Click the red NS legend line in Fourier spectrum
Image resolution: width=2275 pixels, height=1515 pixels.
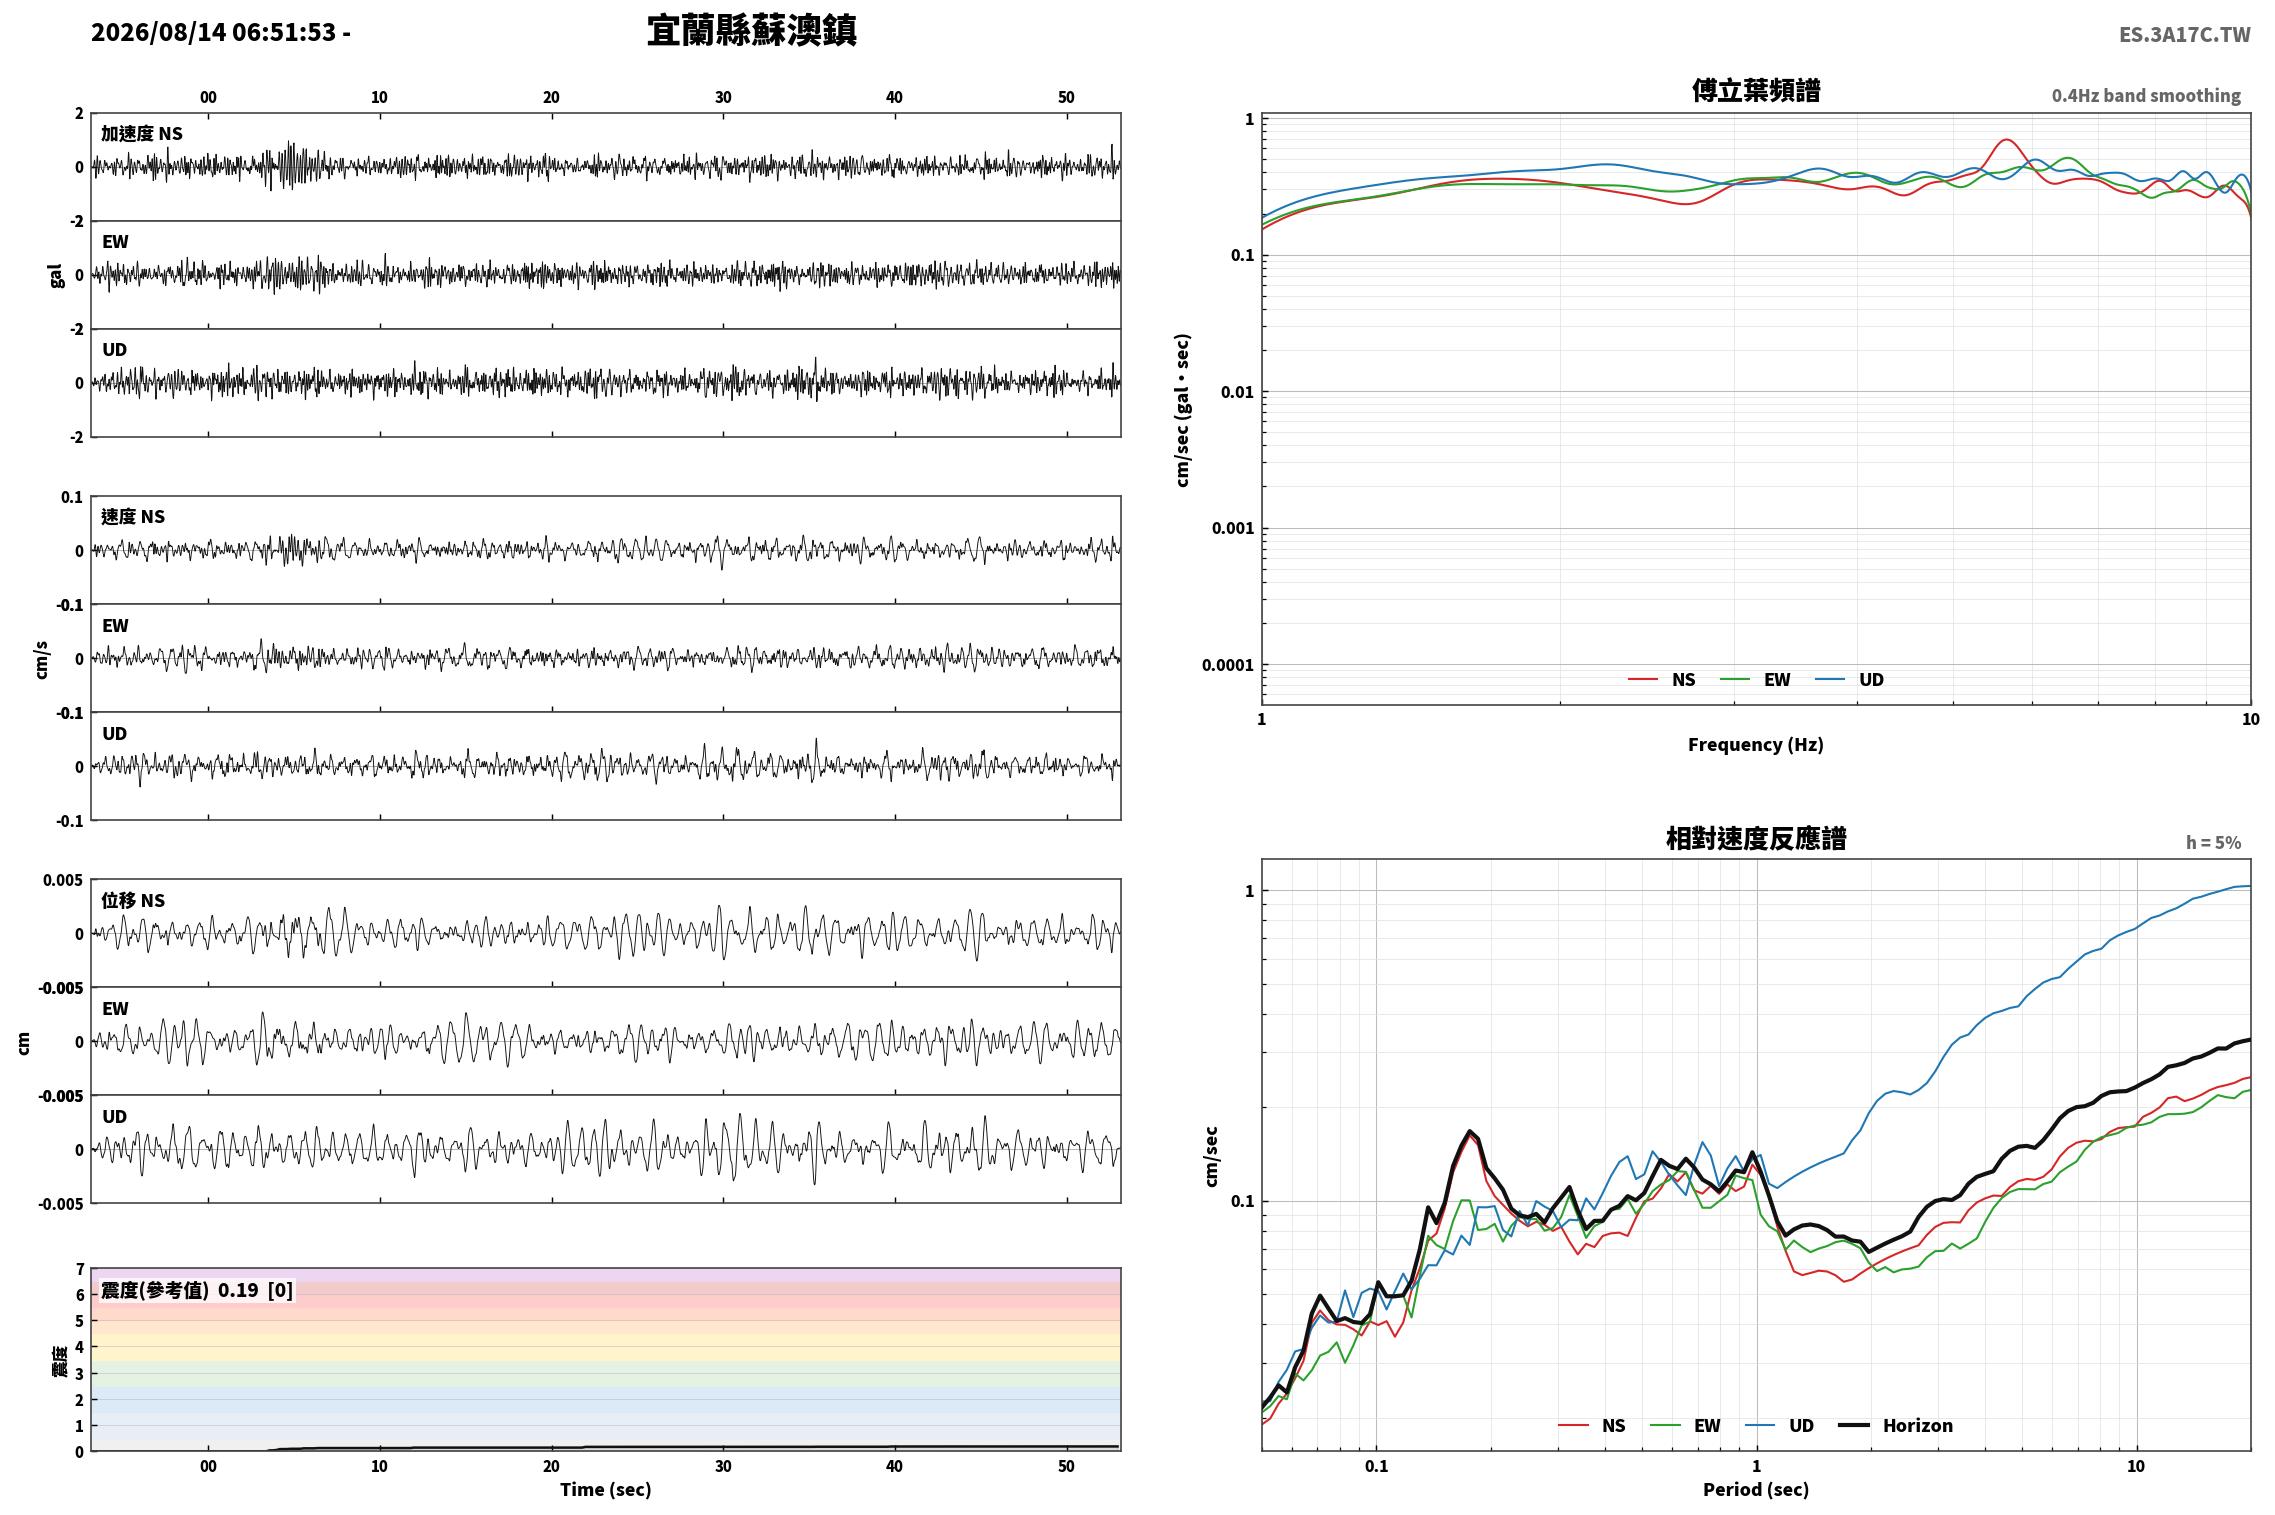tap(1643, 680)
